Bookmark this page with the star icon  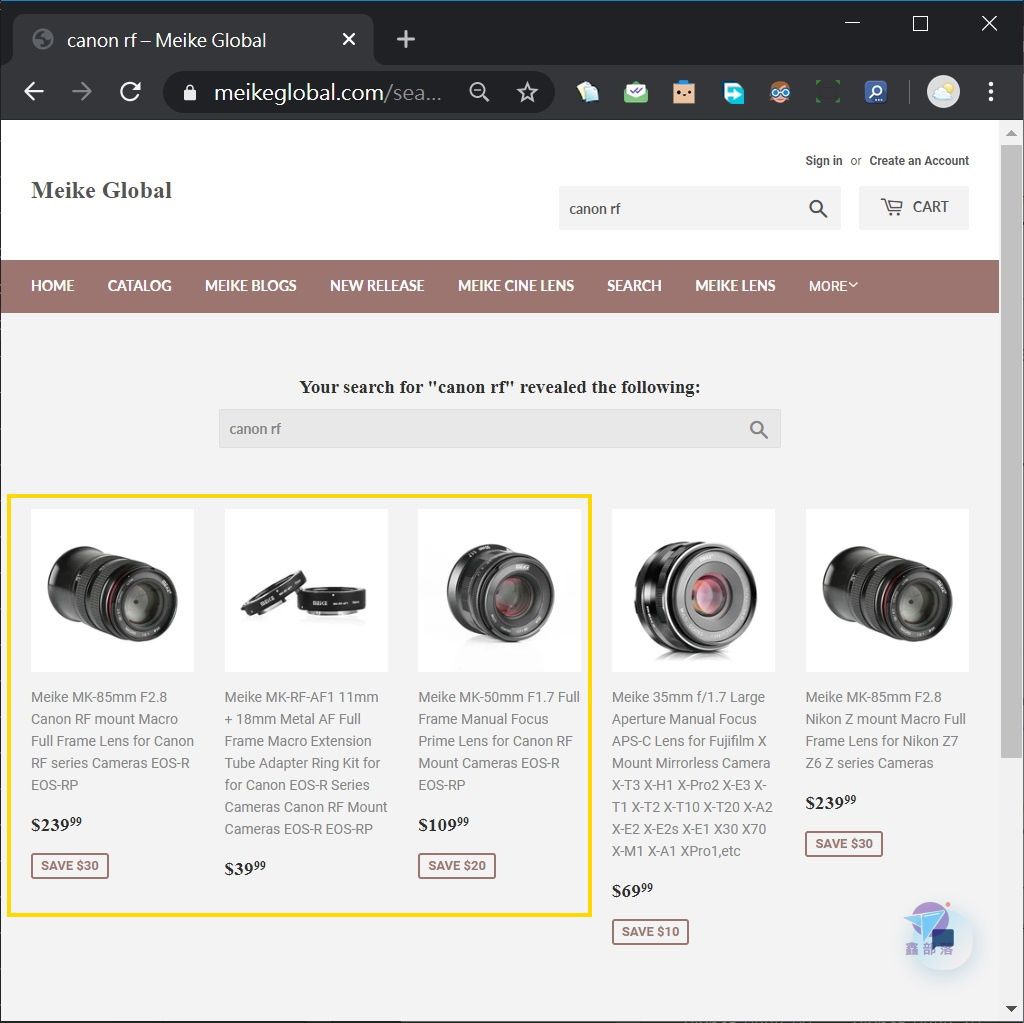(527, 92)
